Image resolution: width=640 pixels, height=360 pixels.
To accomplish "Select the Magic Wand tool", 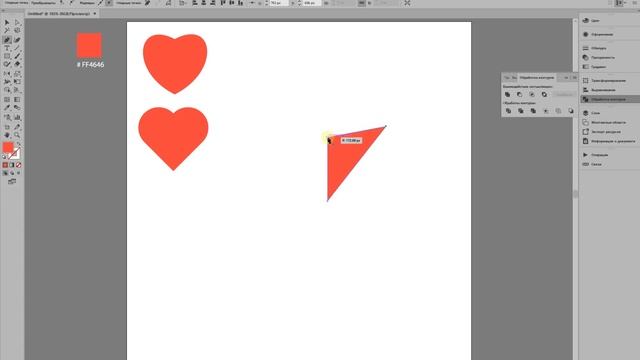I will click(7, 30).
